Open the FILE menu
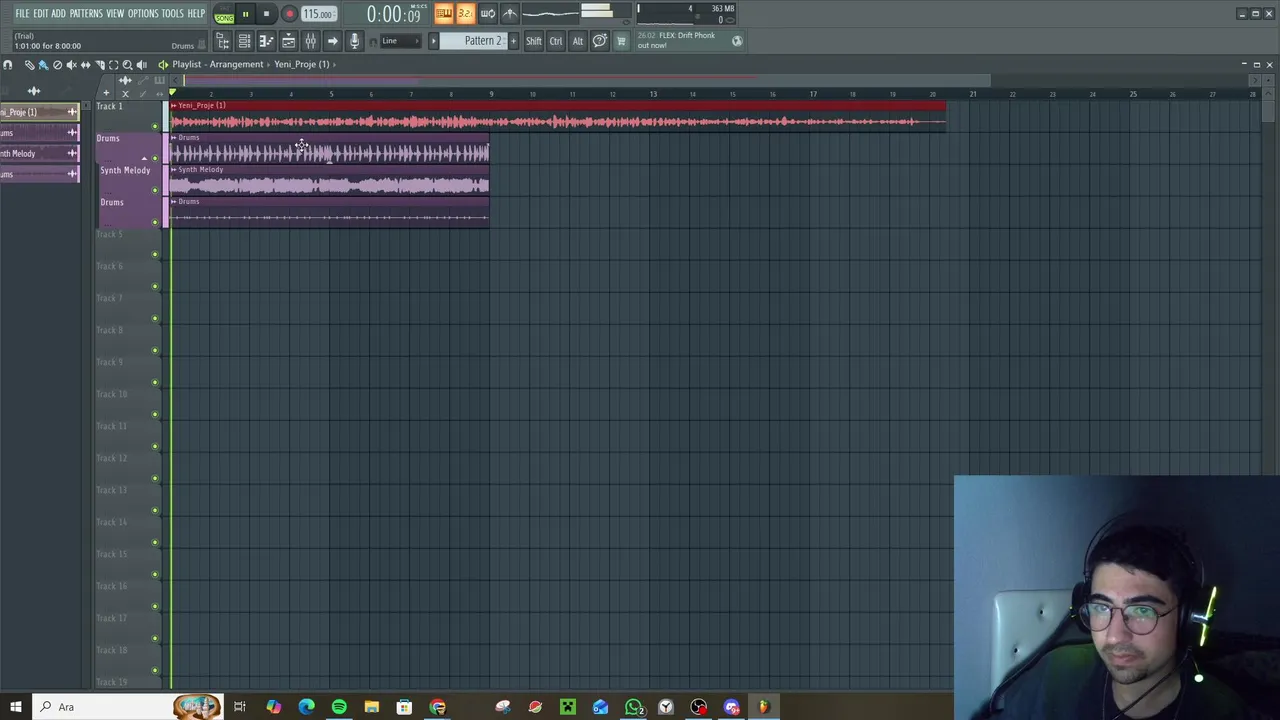Image resolution: width=1280 pixels, height=720 pixels. pos(22,14)
